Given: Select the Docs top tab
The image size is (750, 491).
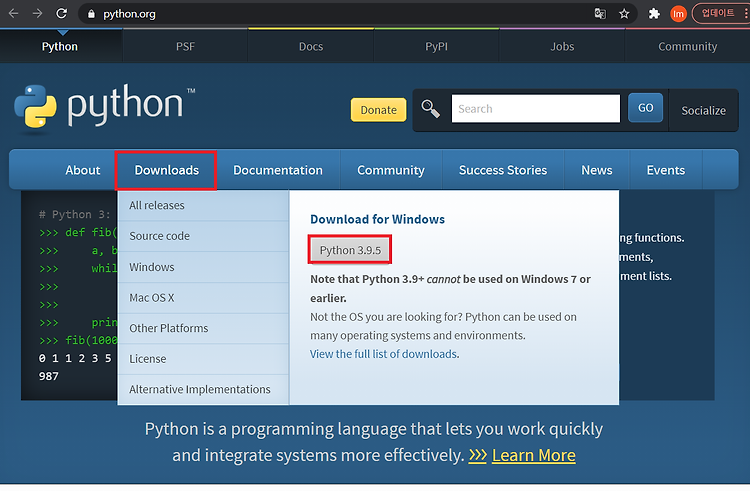Looking at the screenshot, I should (311, 46).
